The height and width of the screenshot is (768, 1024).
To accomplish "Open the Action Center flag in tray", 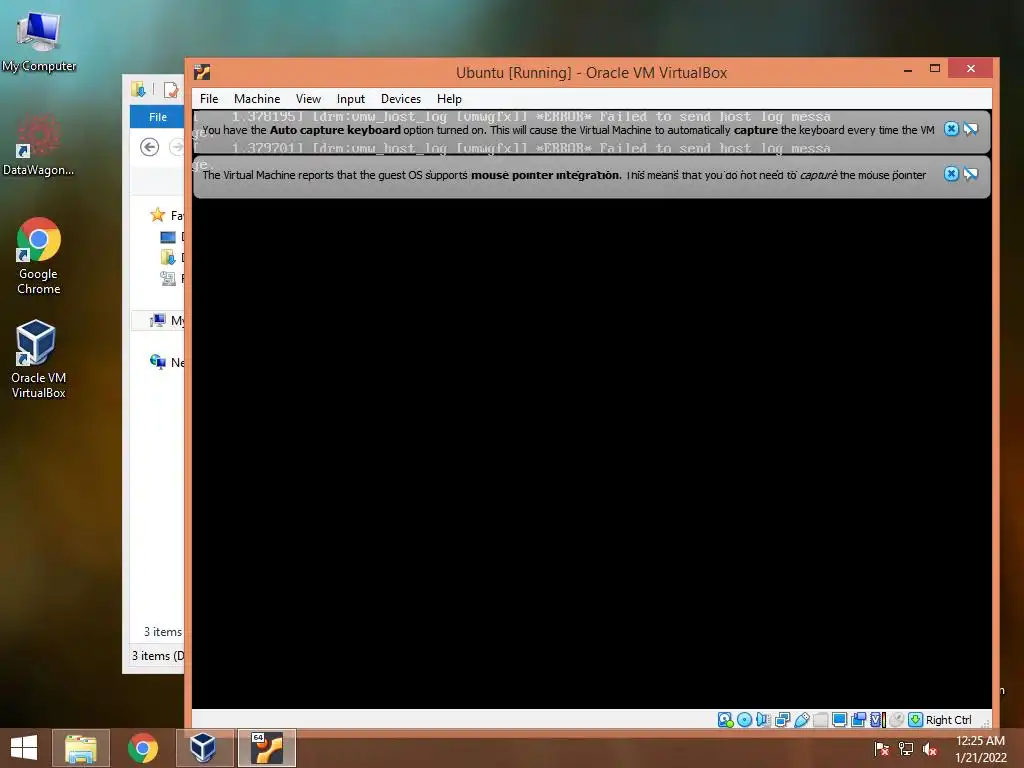I will (881, 748).
